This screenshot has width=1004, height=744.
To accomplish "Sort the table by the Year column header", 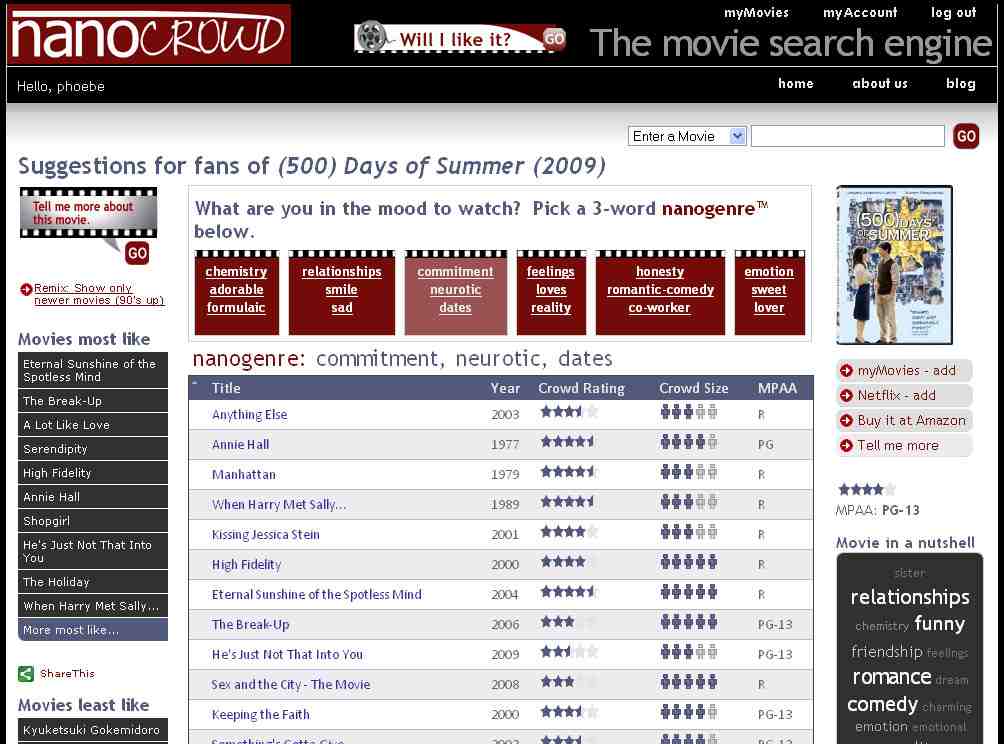I will (505, 388).
